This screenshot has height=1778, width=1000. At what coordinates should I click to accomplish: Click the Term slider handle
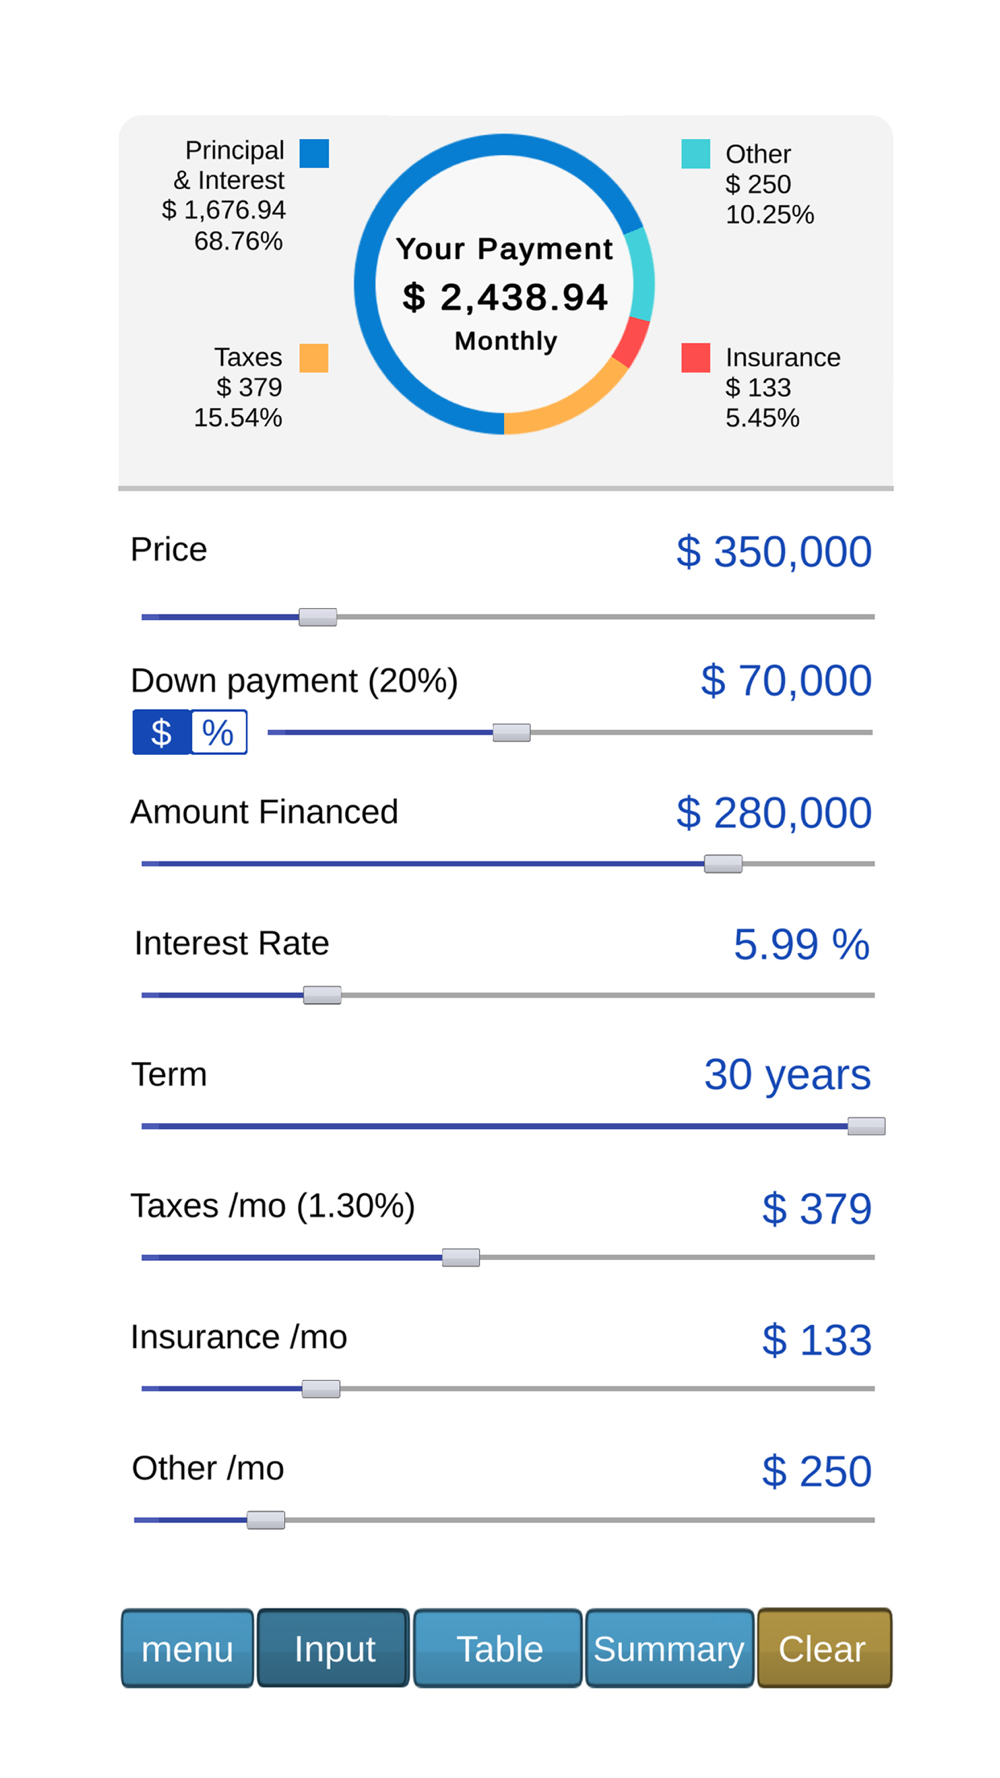tap(866, 1126)
